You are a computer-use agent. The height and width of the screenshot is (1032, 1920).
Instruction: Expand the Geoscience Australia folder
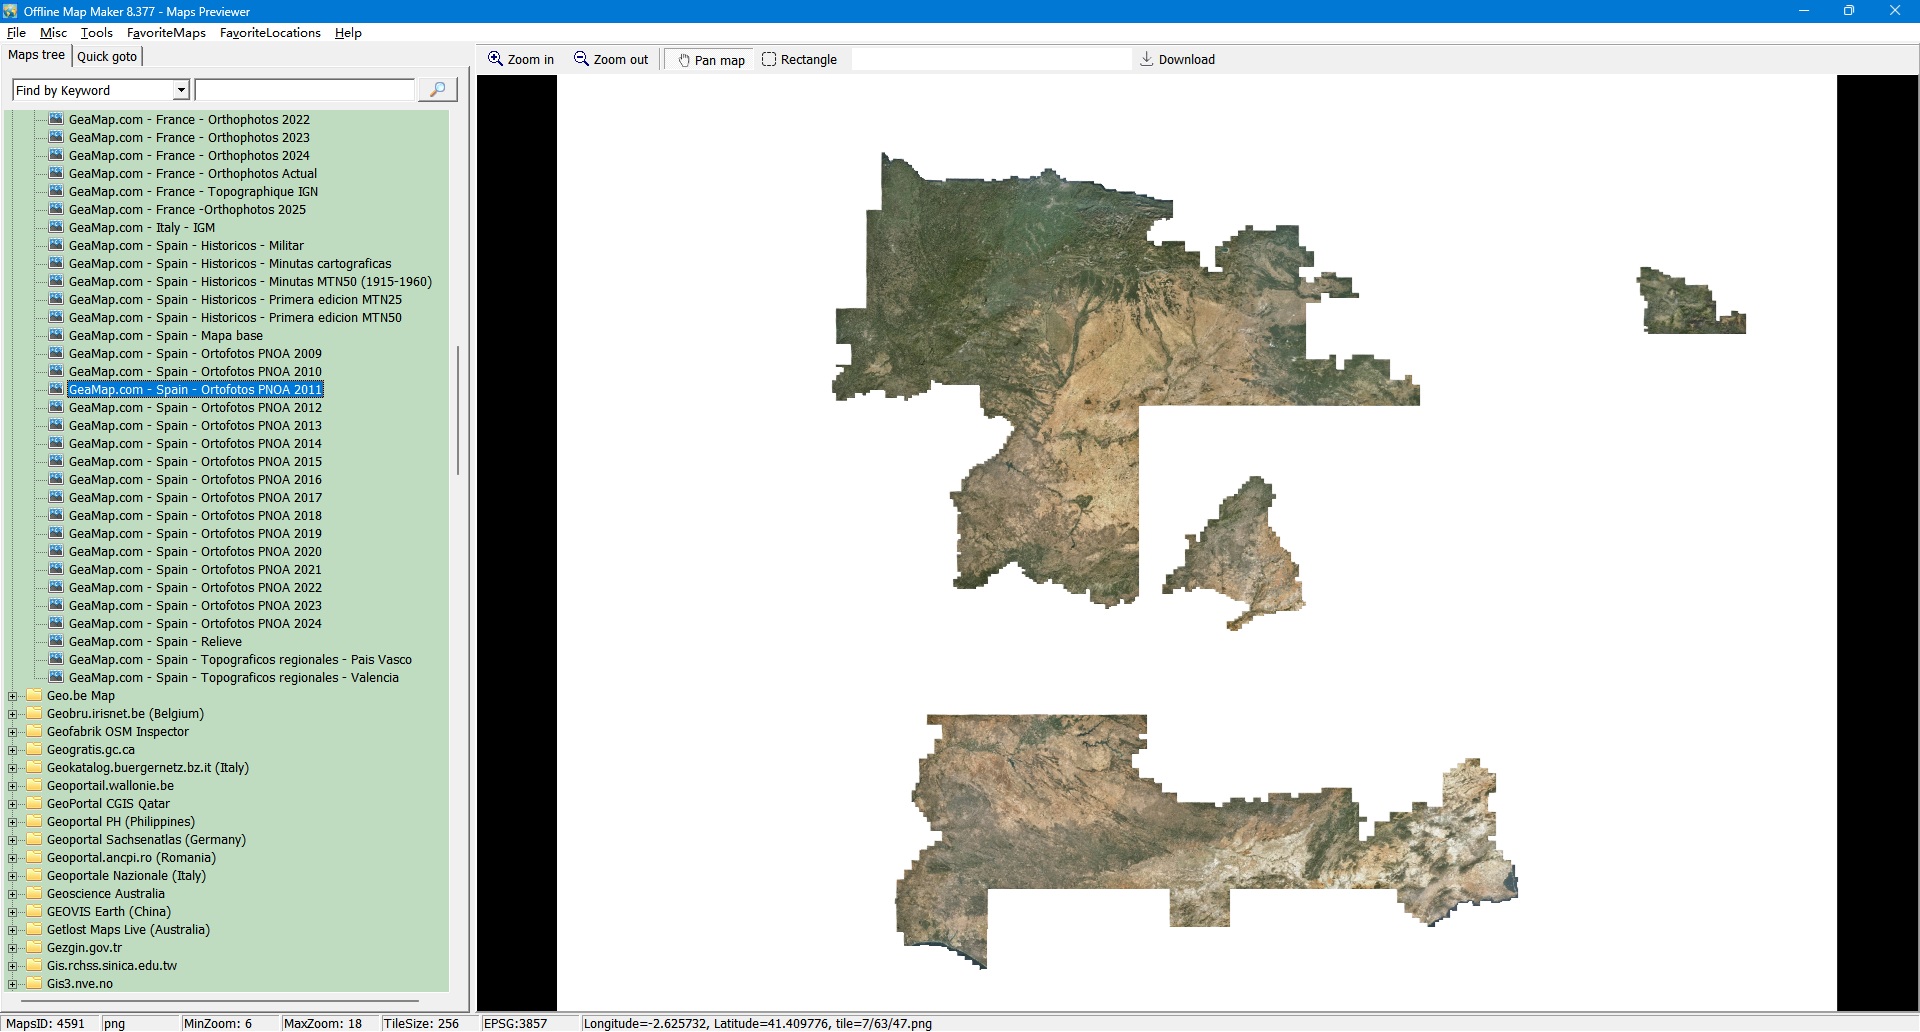12,894
